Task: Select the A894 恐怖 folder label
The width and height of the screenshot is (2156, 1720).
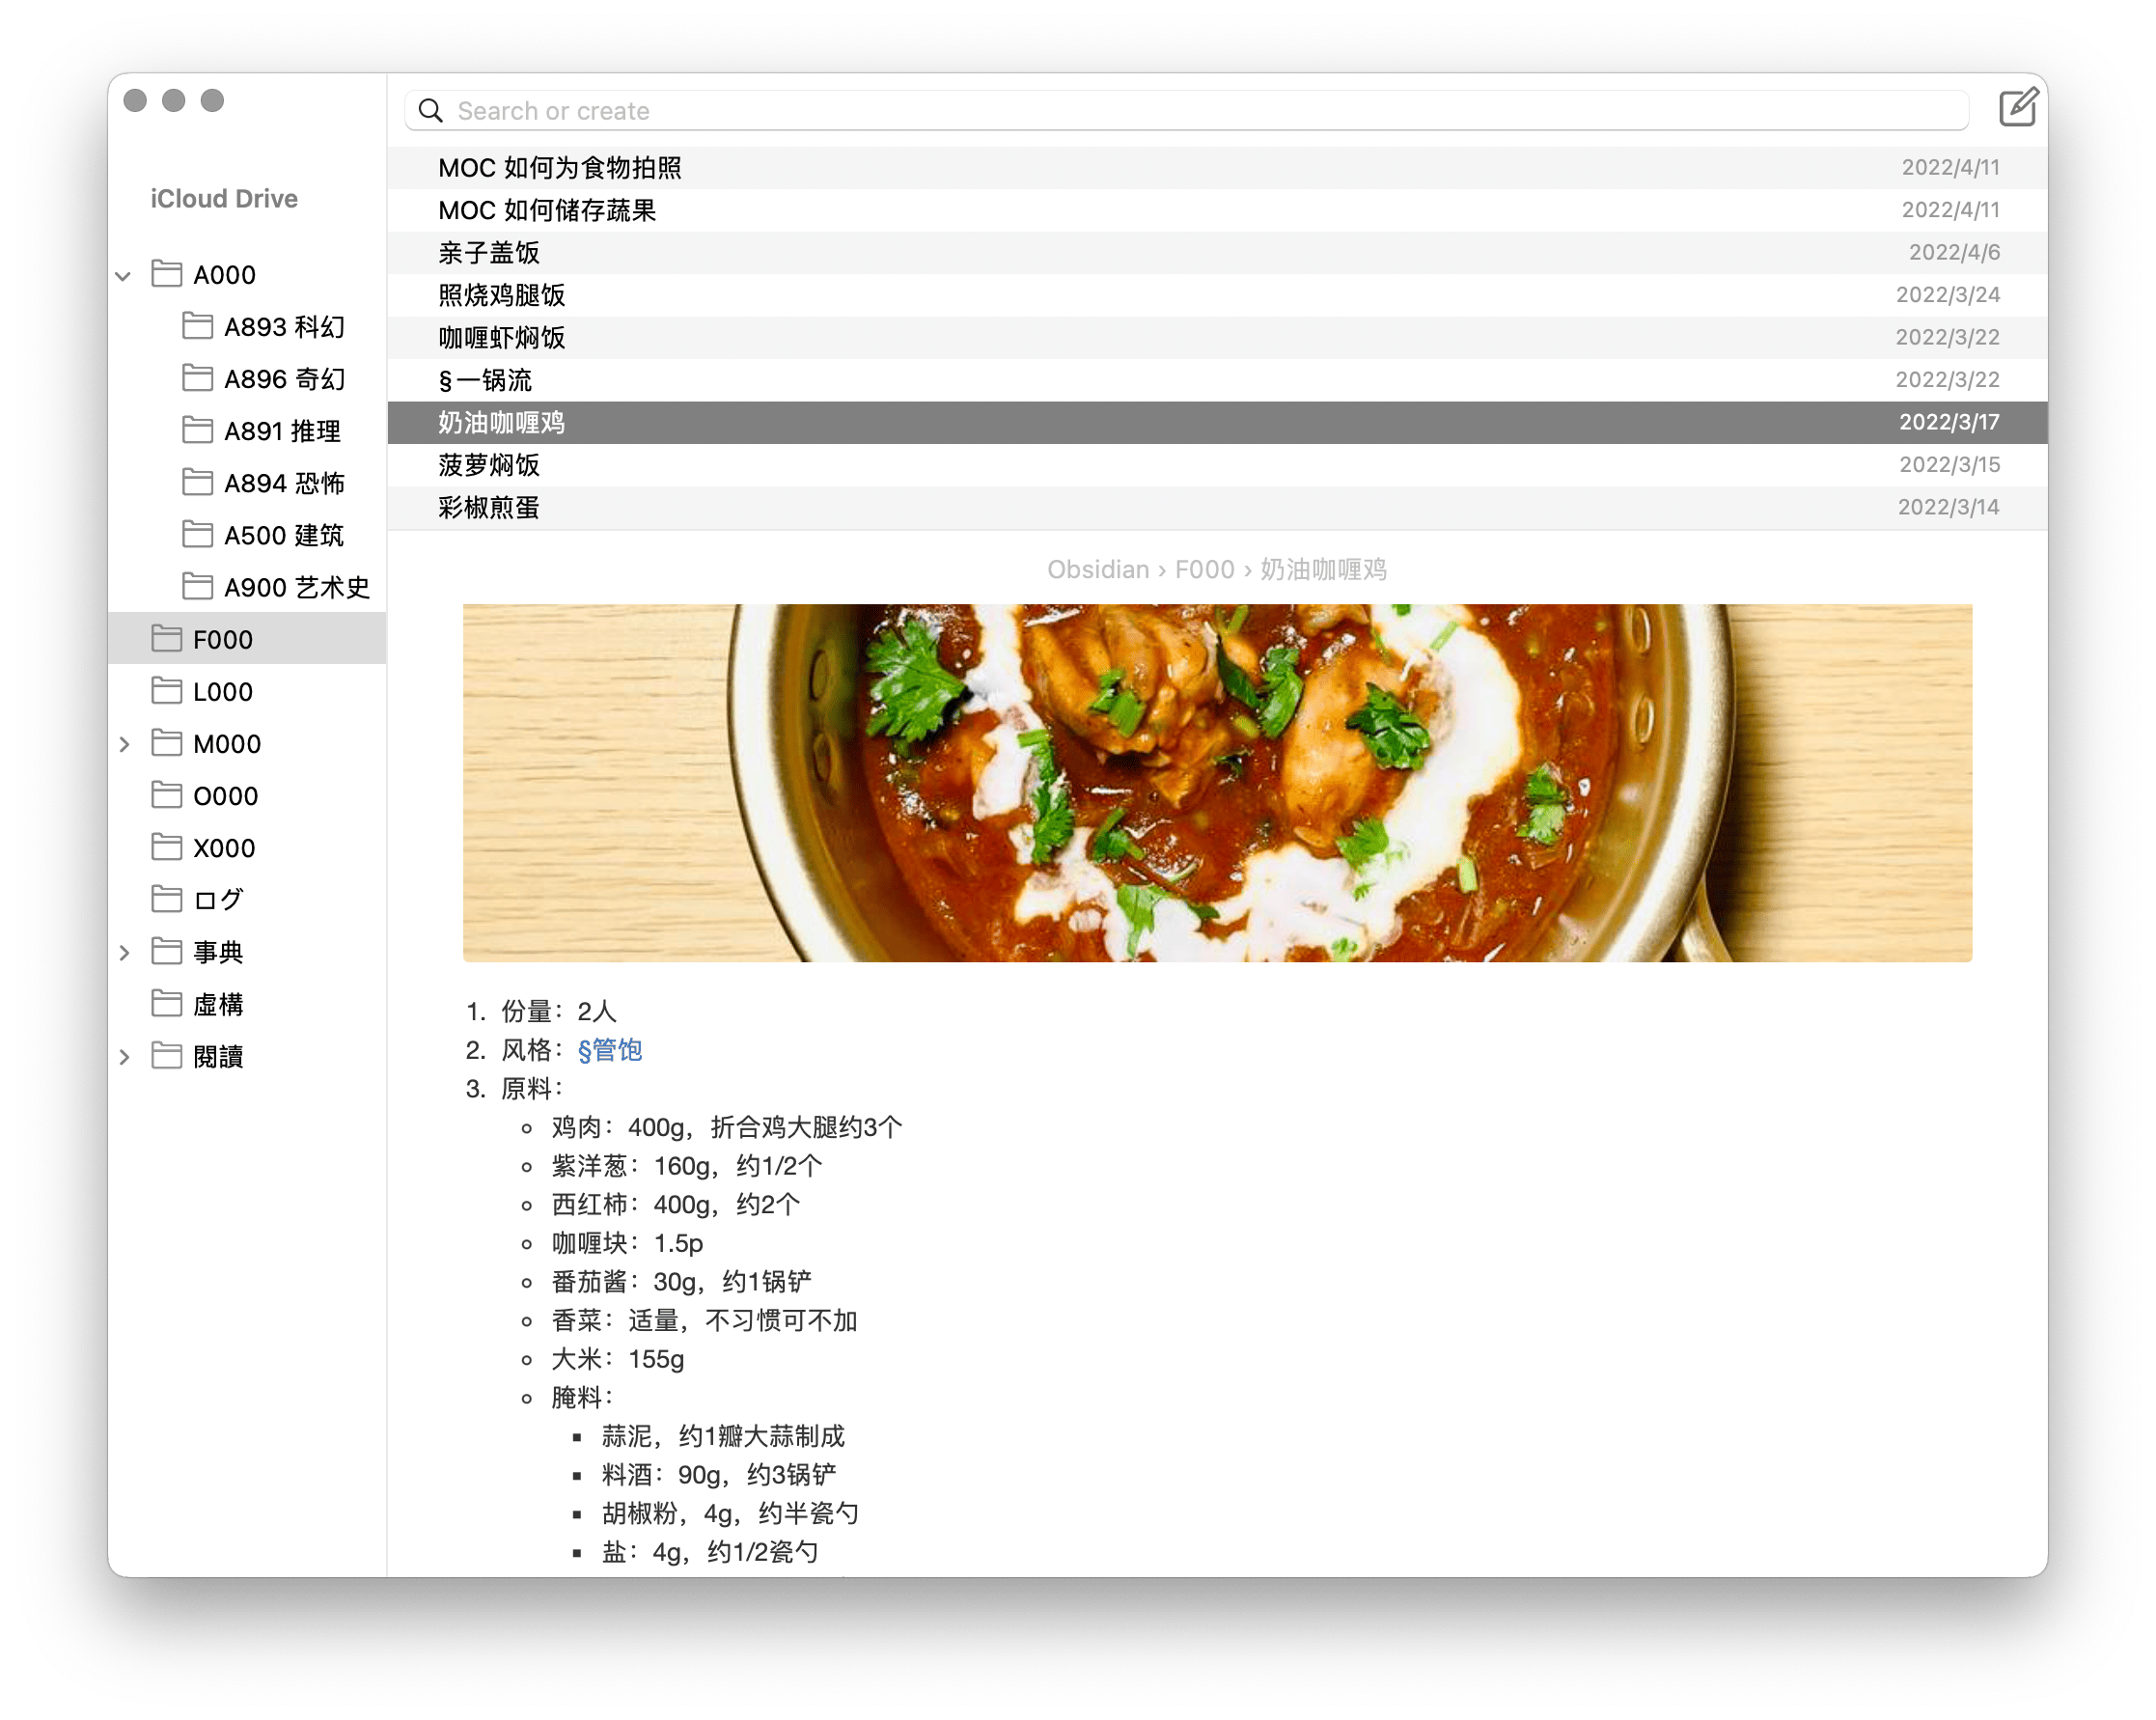Action: click(x=284, y=483)
